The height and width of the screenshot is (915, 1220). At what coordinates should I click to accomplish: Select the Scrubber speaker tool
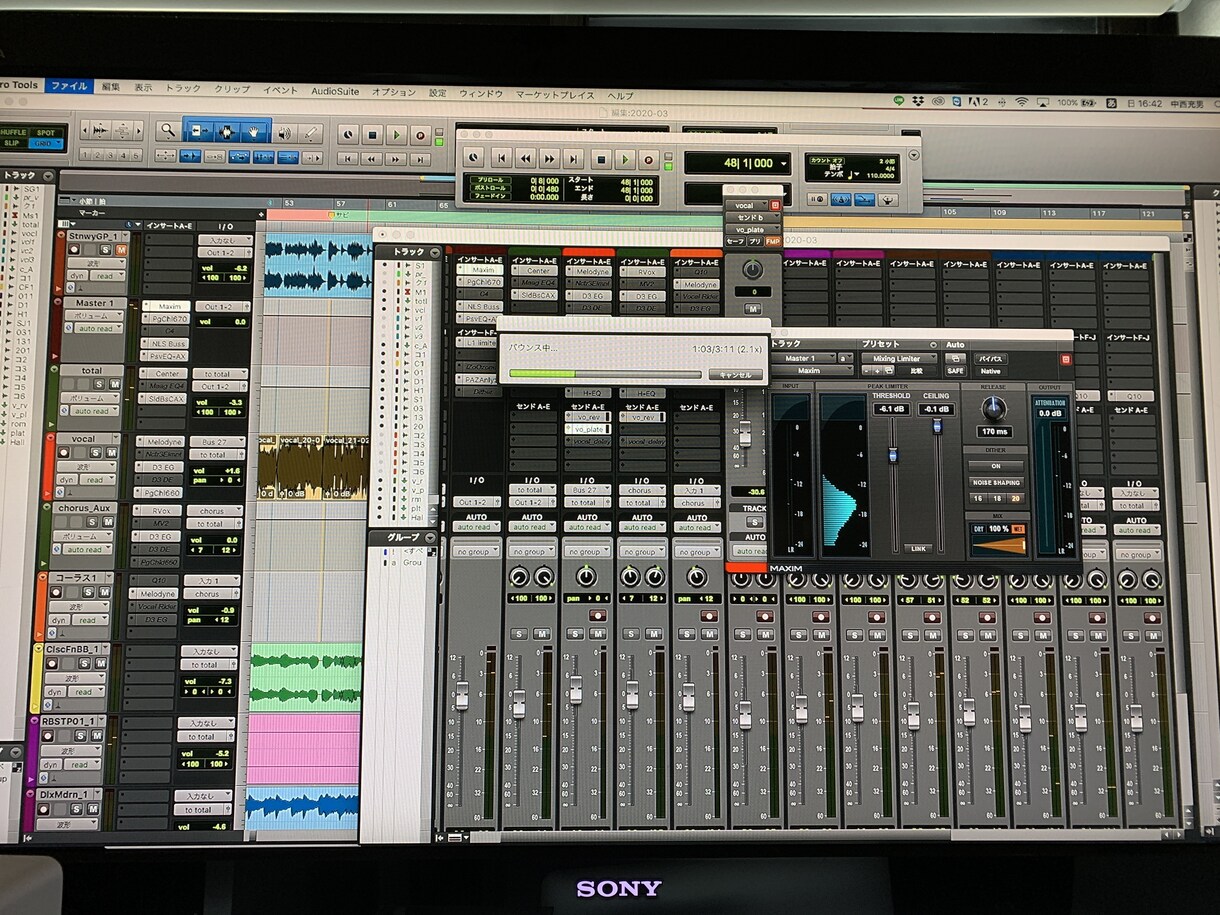click(x=285, y=133)
